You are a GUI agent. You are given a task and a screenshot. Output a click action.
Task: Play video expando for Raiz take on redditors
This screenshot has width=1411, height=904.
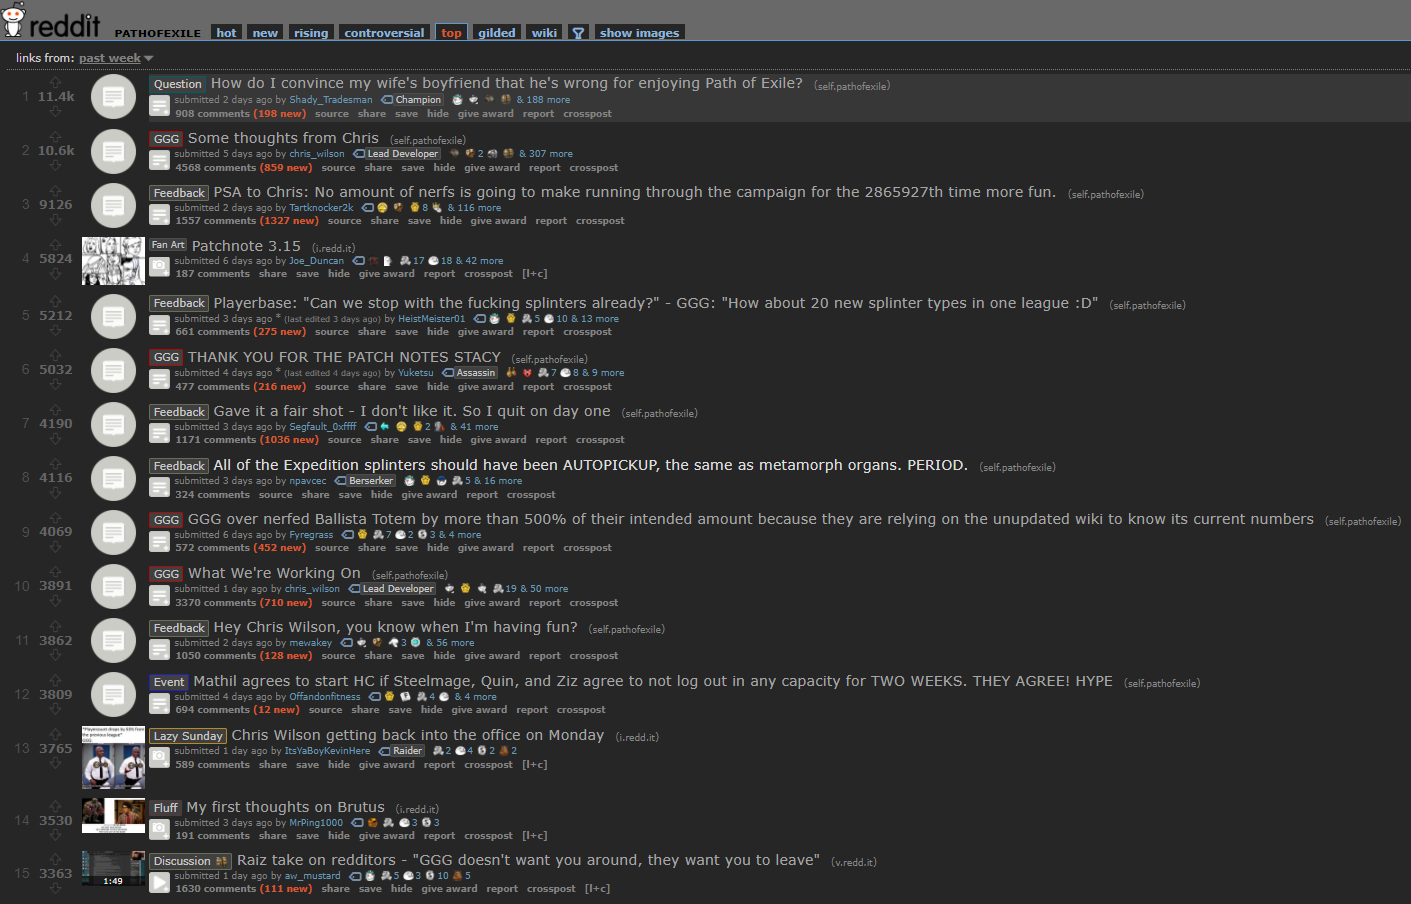[x=159, y=882]
